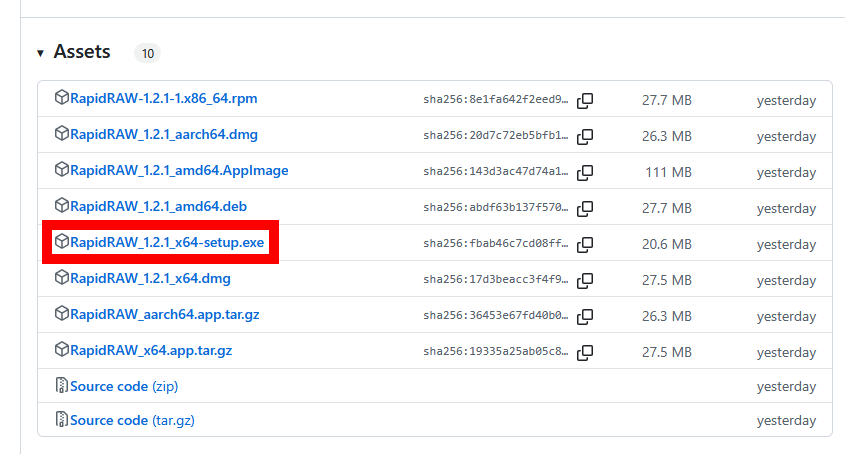845x454 pixels.
Task: Click hash text sha256:17d3beacc3f4f9…
Action: pyautogui.click(x=496, y=280)
